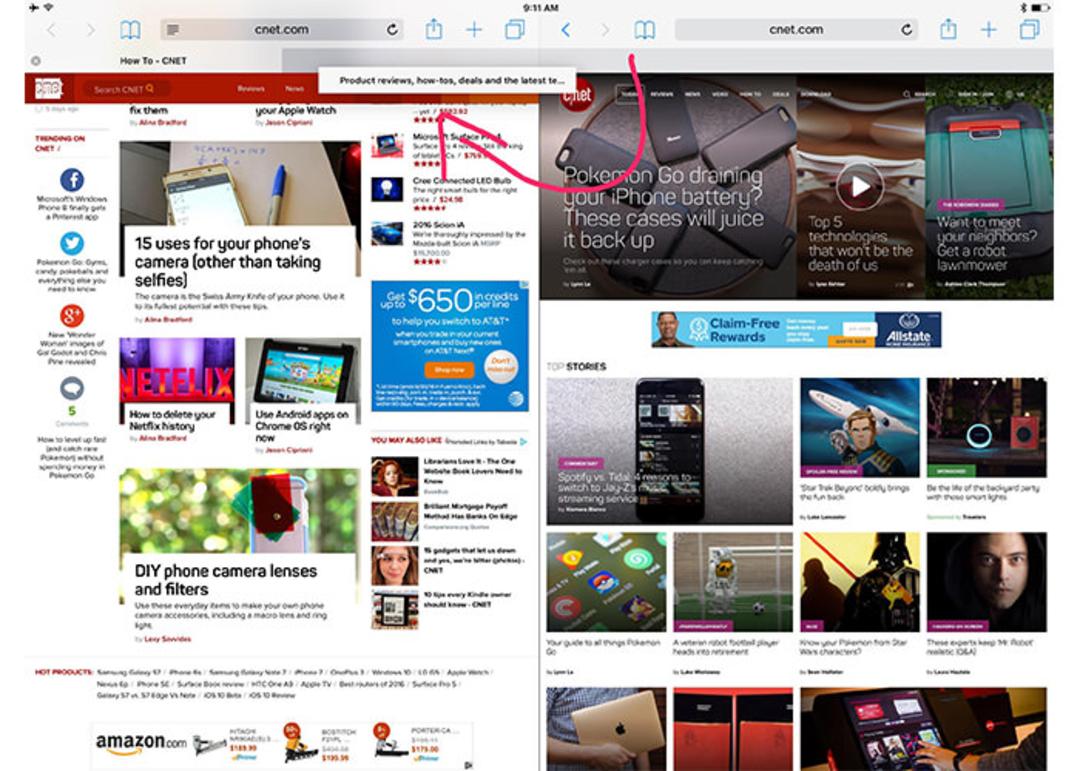Open robot lawnmower story
The height and width of the screenshot is (771, 1080).
coord(986,243)
